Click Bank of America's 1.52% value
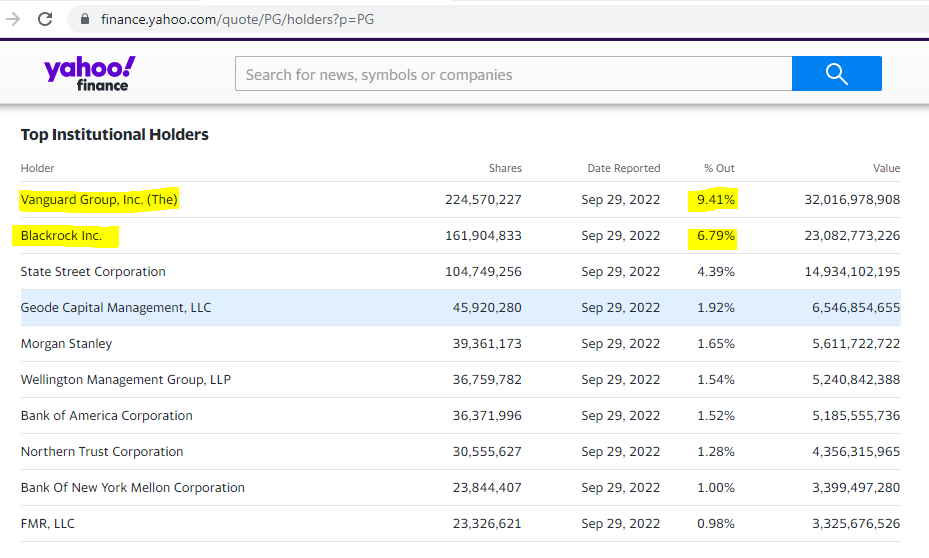Screen dimensions: 929x558 716,415
